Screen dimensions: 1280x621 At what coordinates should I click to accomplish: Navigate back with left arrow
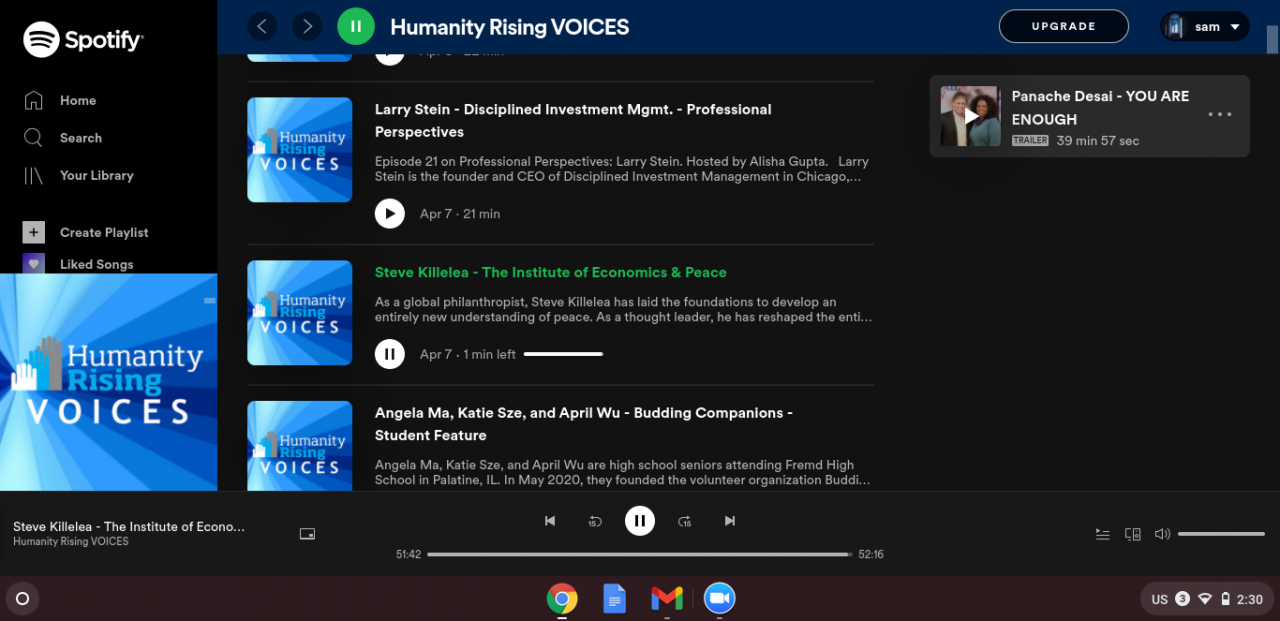(262, 26)
